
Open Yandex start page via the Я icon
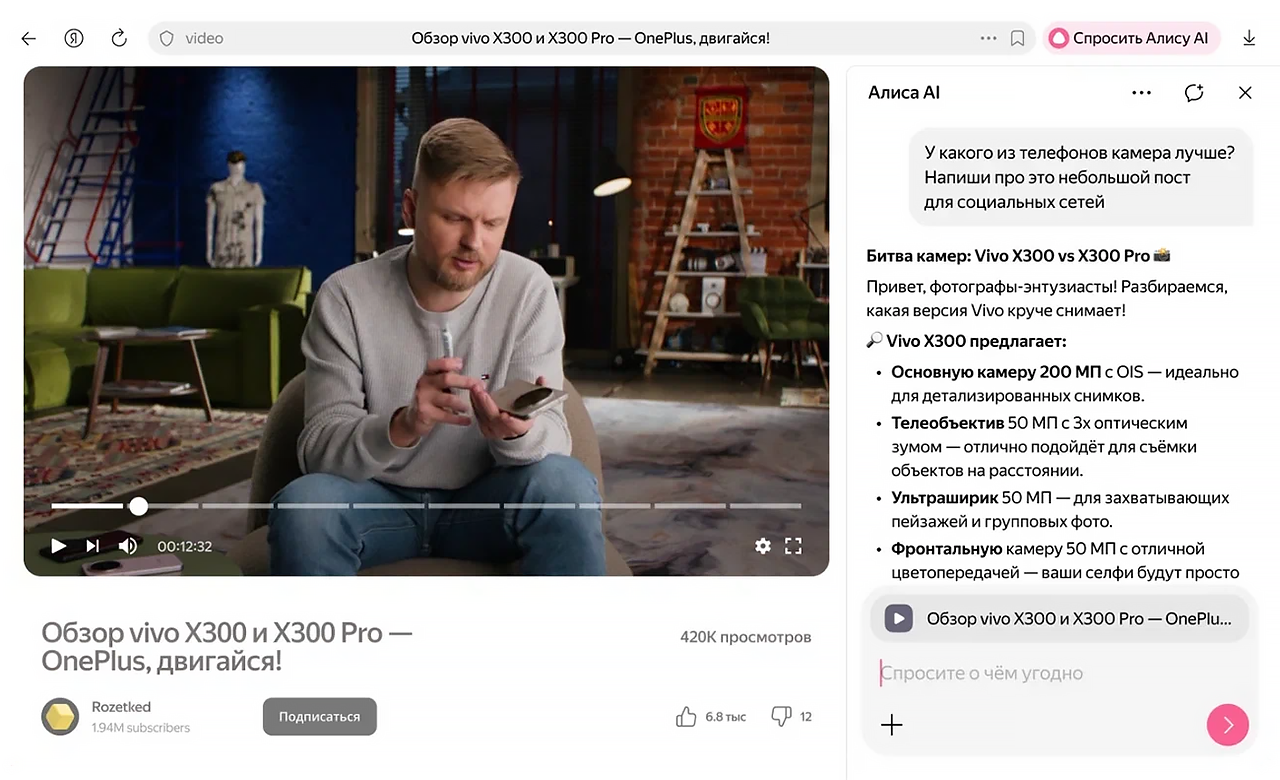[73, 38]
